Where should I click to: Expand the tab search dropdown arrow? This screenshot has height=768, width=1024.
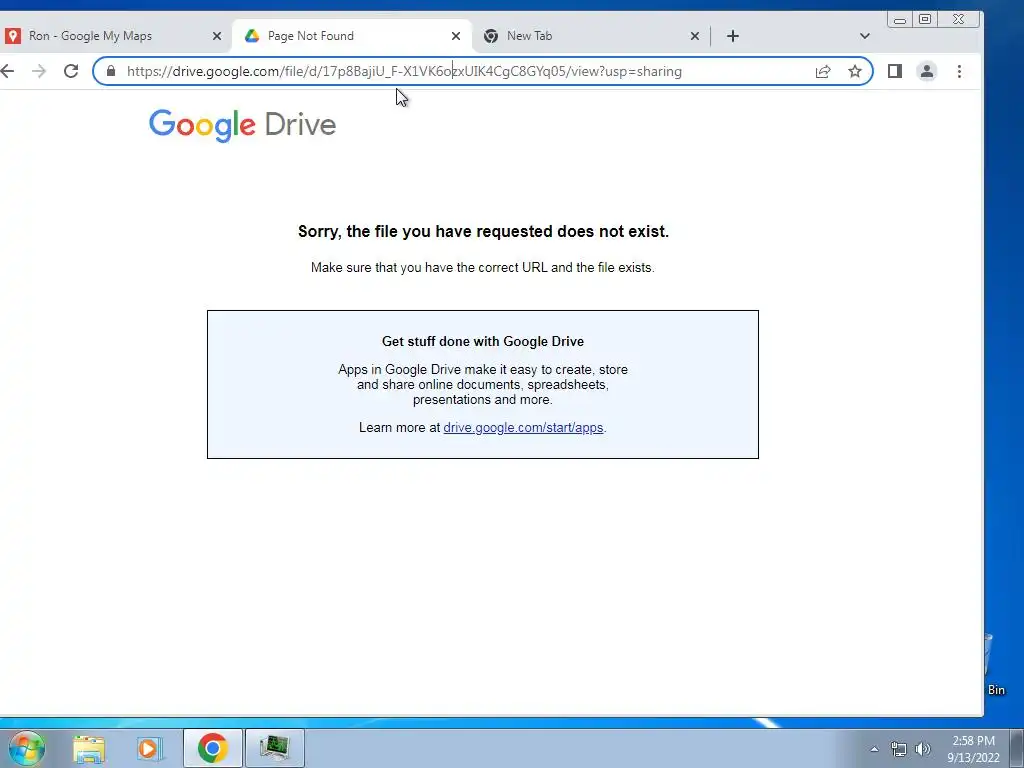(865, 36)
